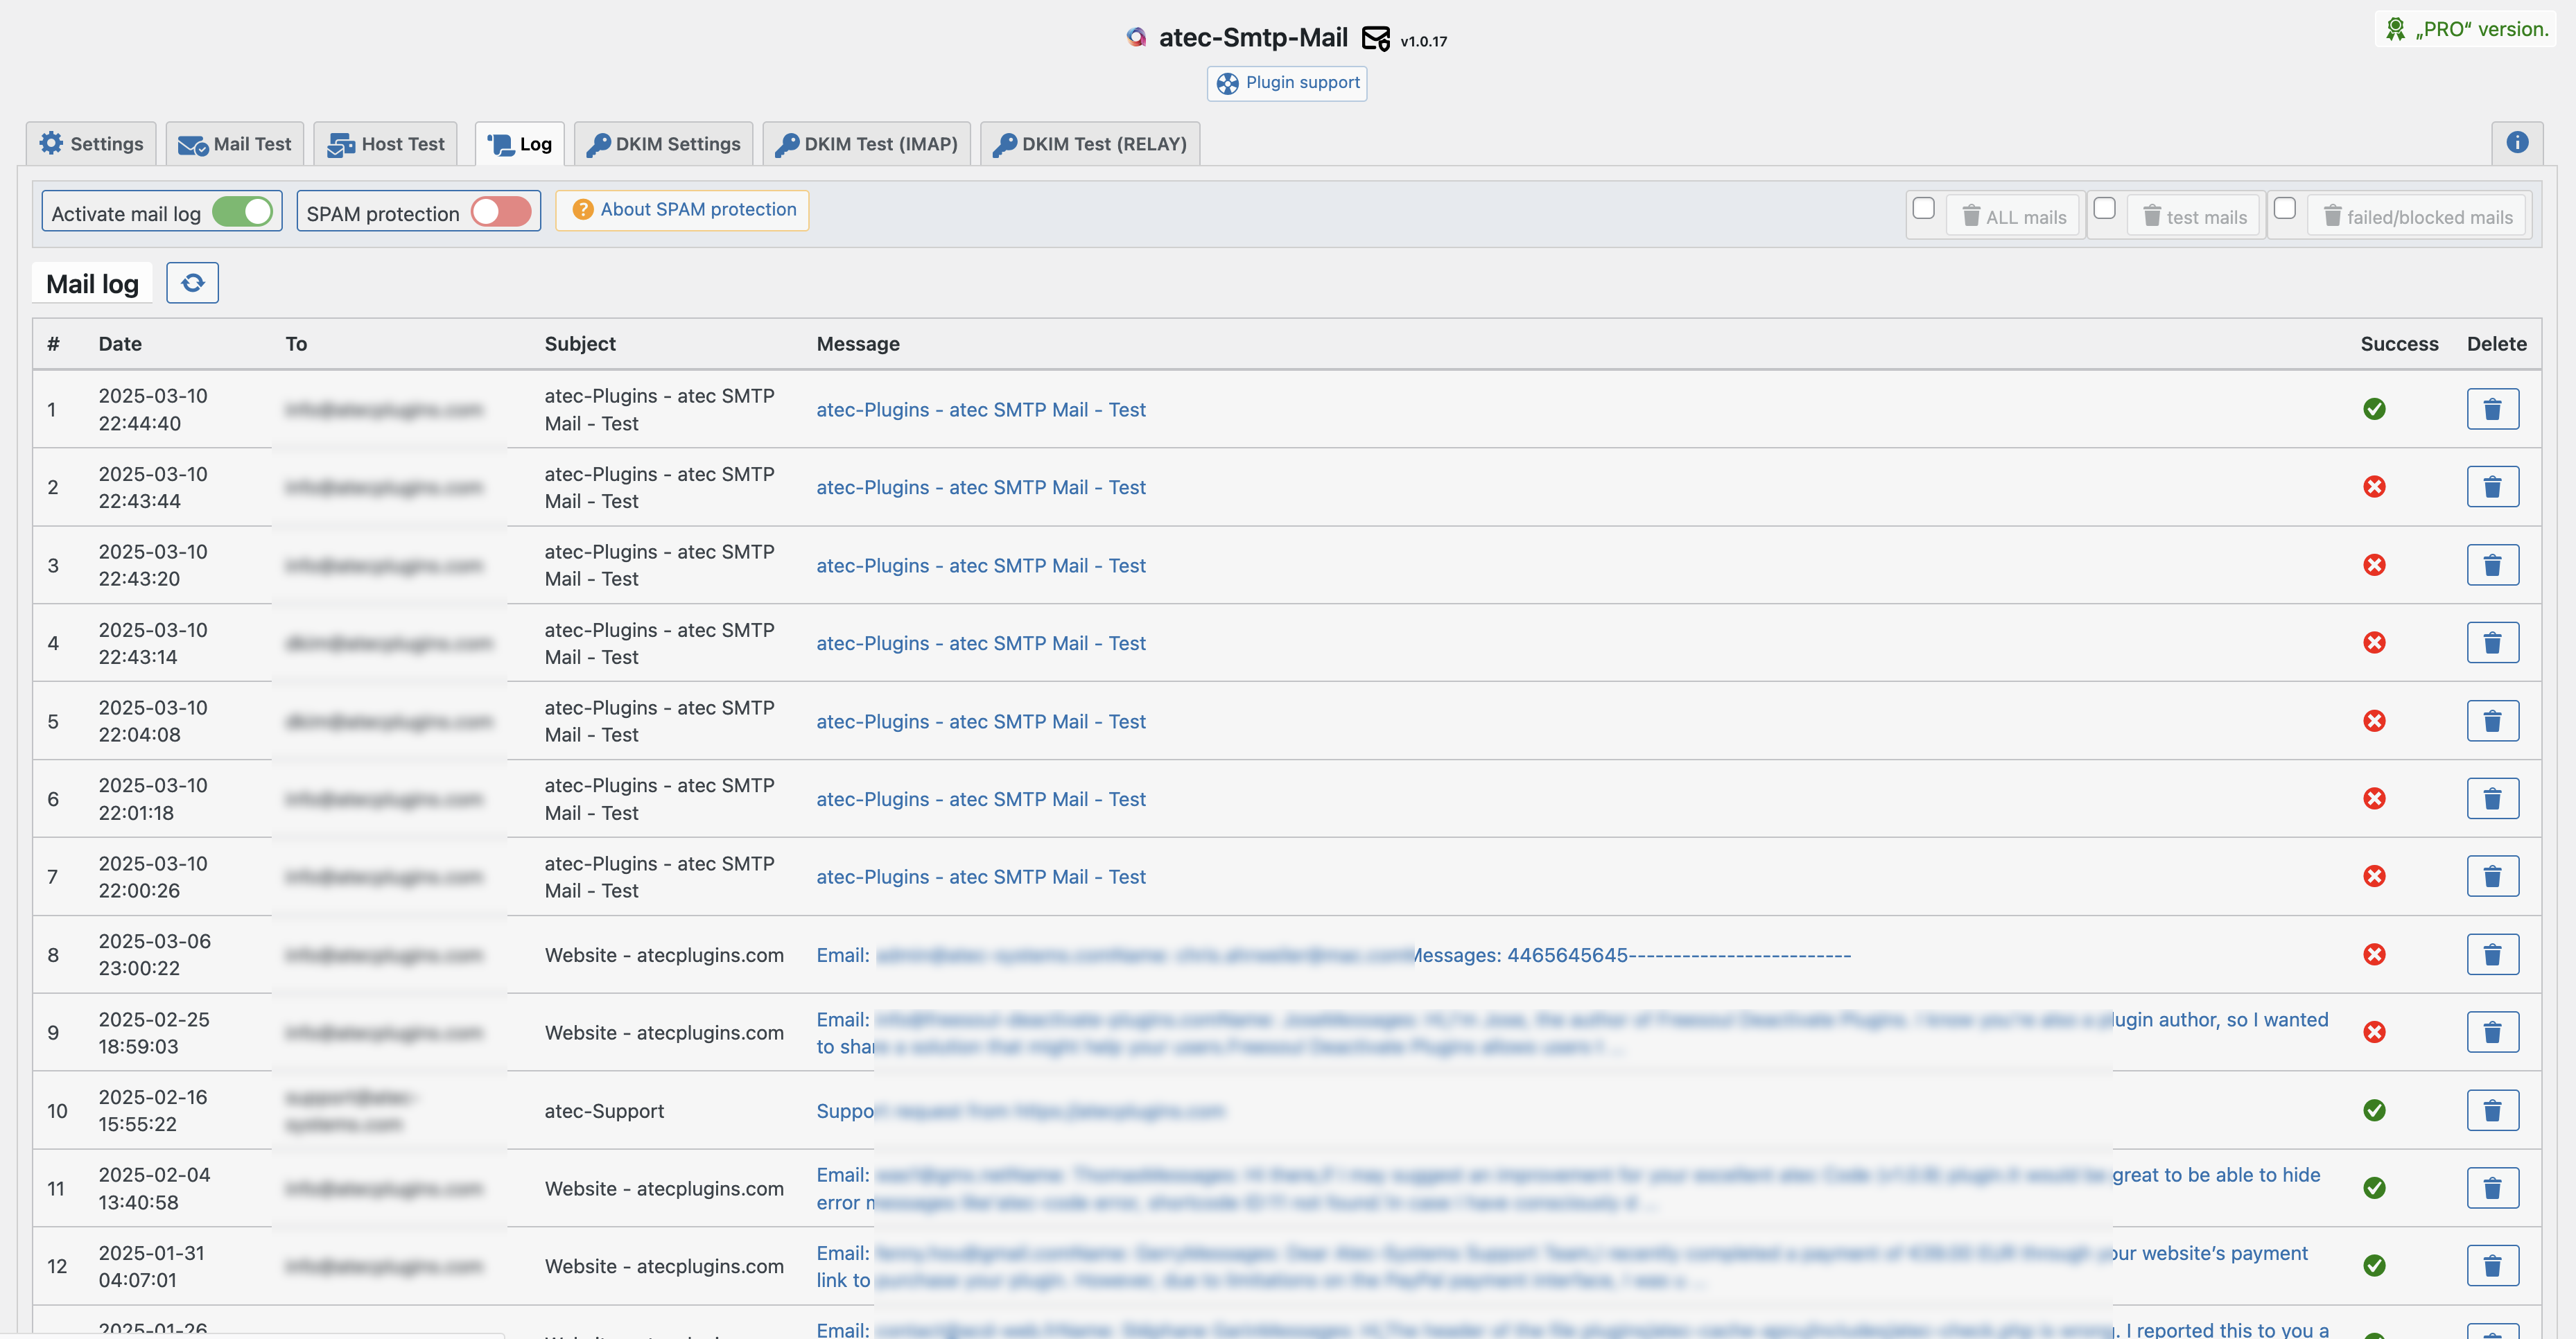Image resolution: width=2576 pixels, height=1339 pixels.
Task: Open the DKIM Test (IMAP) tab
Action: coord(866,144)
